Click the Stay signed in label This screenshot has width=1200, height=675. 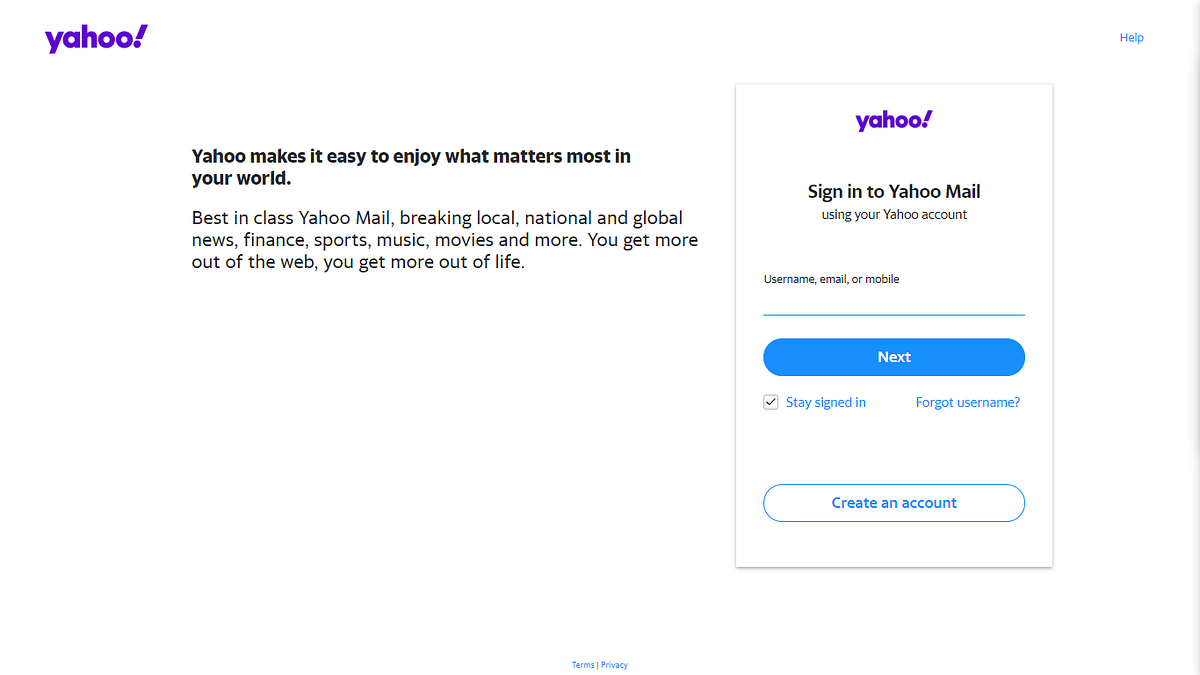click(825, 401)
